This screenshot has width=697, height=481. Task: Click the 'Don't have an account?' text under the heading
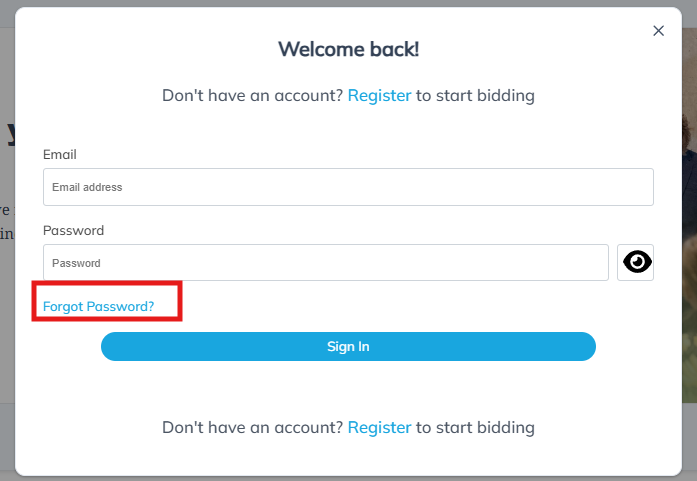pyautogui.click(x=252, y=96)
